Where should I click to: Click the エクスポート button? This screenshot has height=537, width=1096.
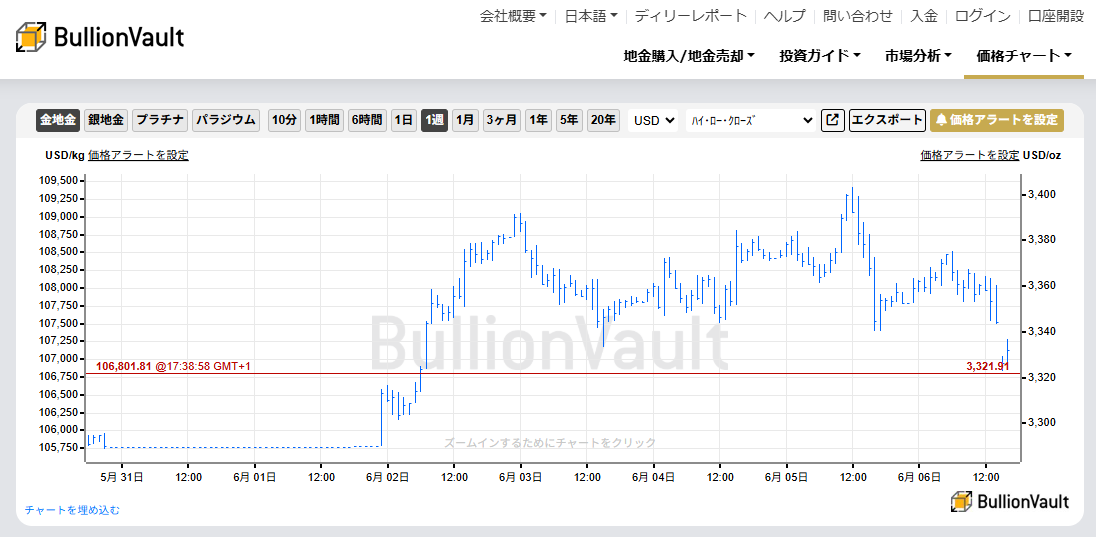[887, 120]
